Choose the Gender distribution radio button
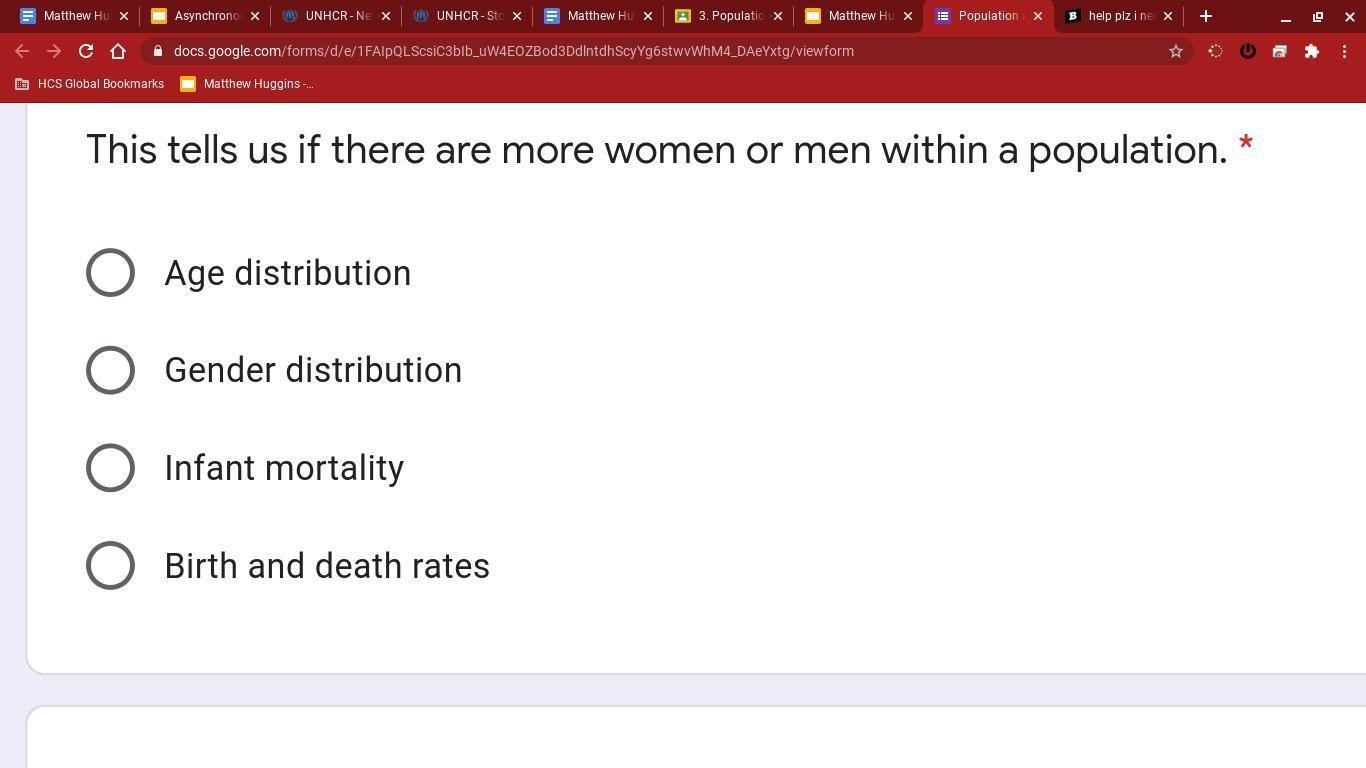 tap(110, 370)
